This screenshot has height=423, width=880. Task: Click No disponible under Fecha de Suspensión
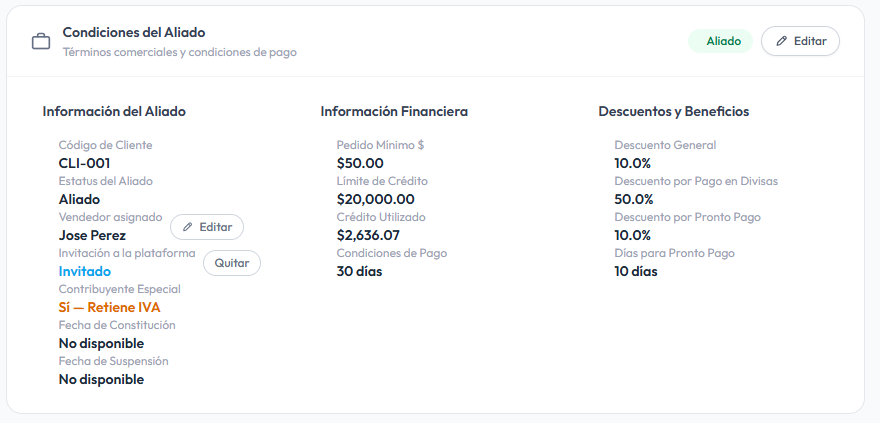pos(102,379)
